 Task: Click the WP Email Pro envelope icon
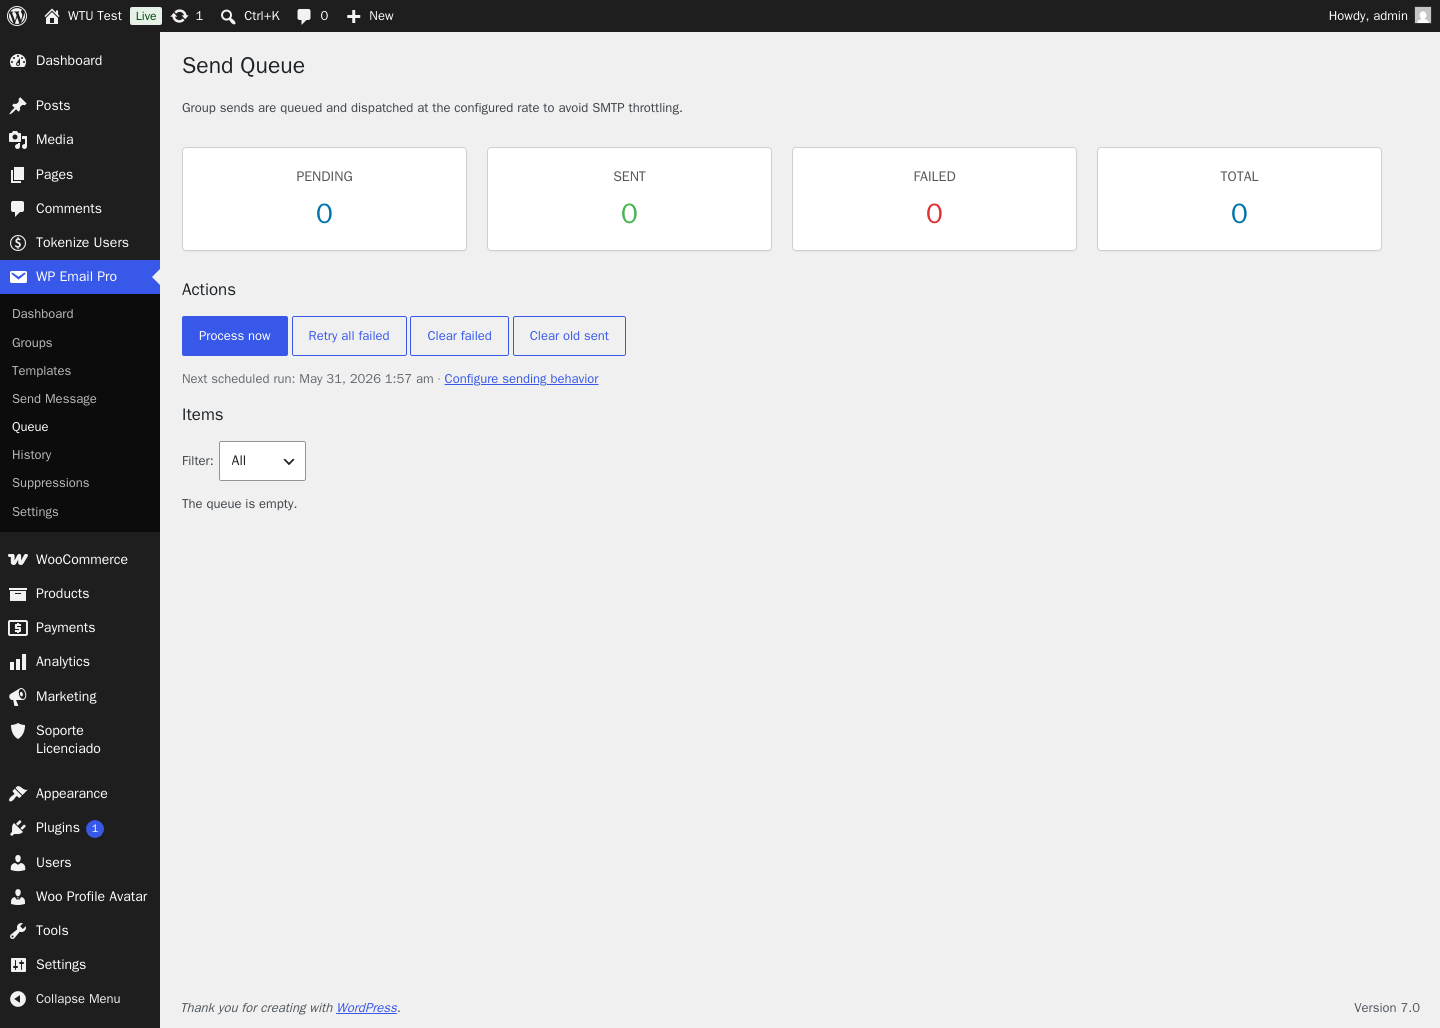(x=18, y=277)
